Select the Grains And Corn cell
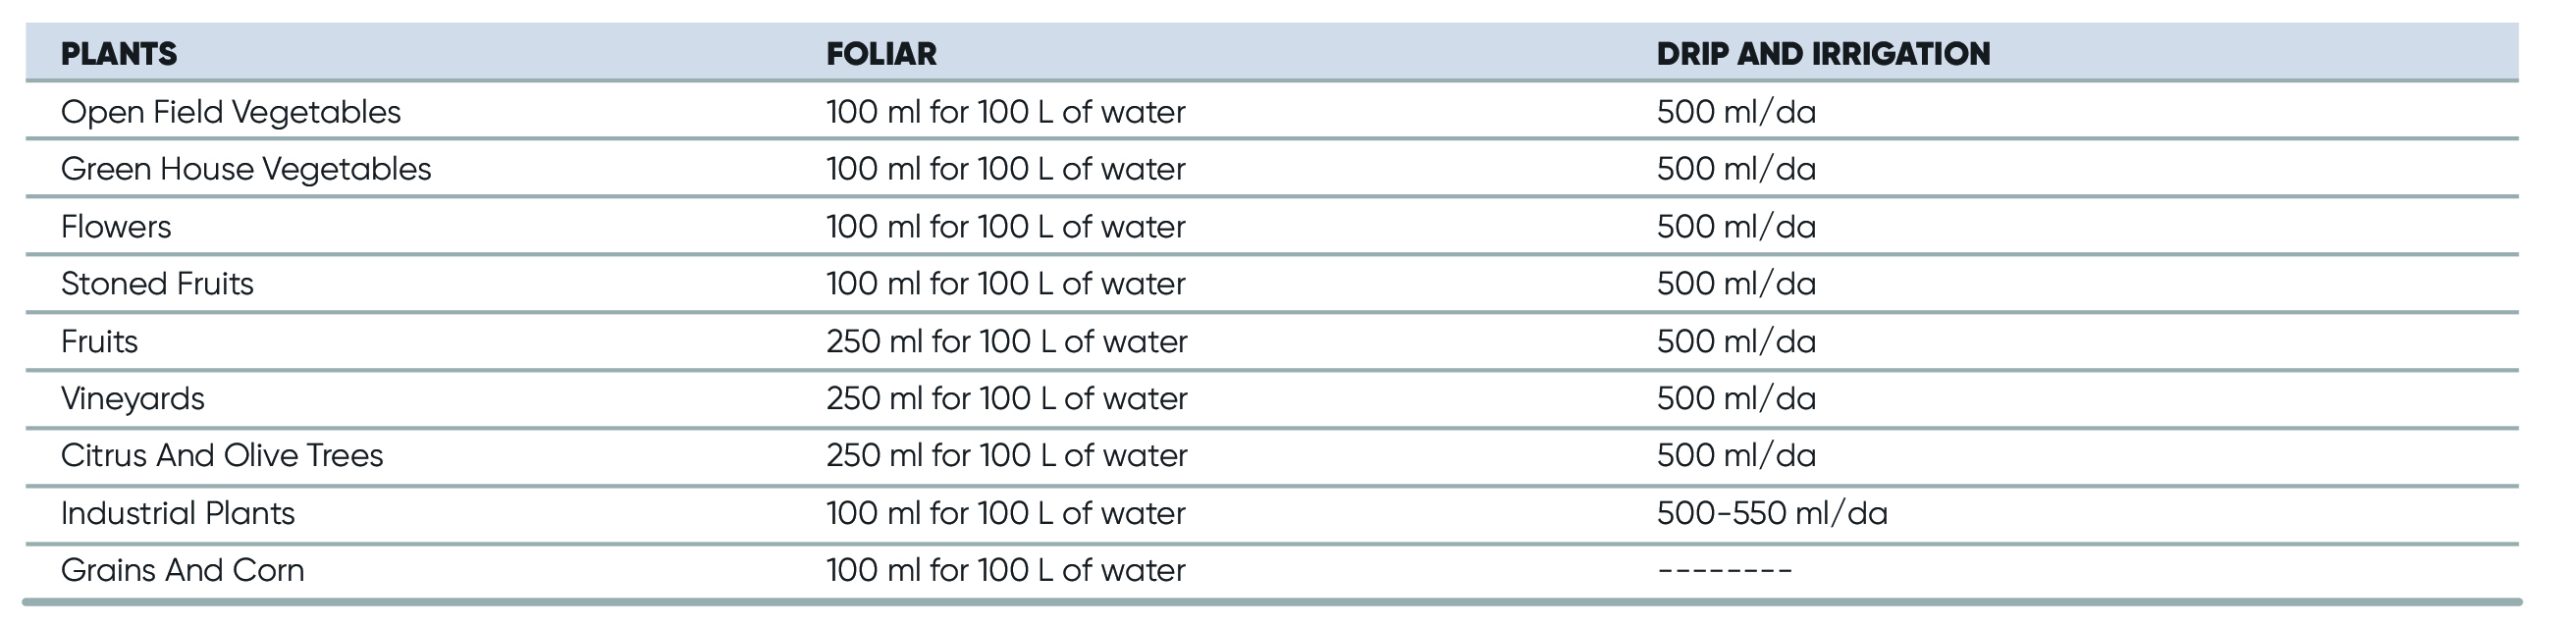2560x626 pixels. pos(182,571)
